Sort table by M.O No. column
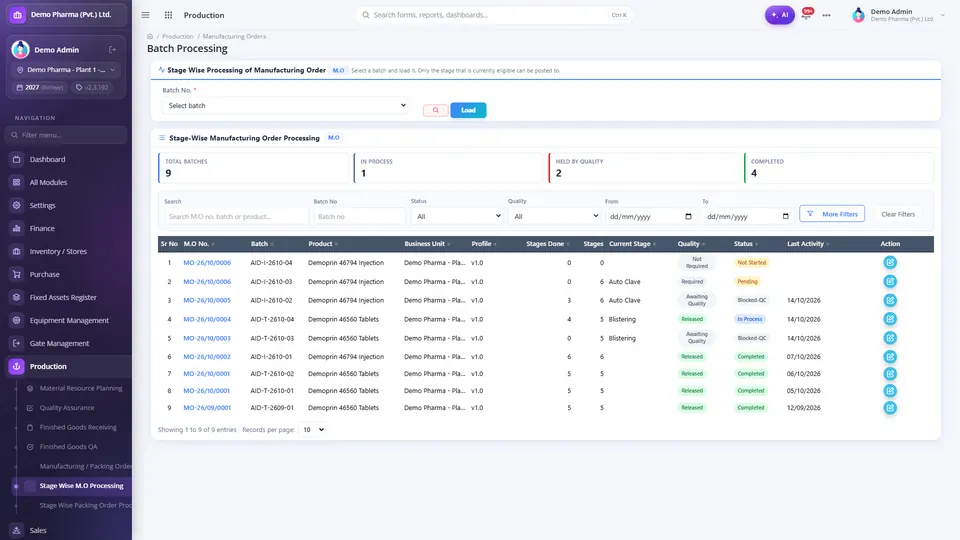The width and height of the screenshot is (960, 540). pyautogui.click(x=199, y=244)
